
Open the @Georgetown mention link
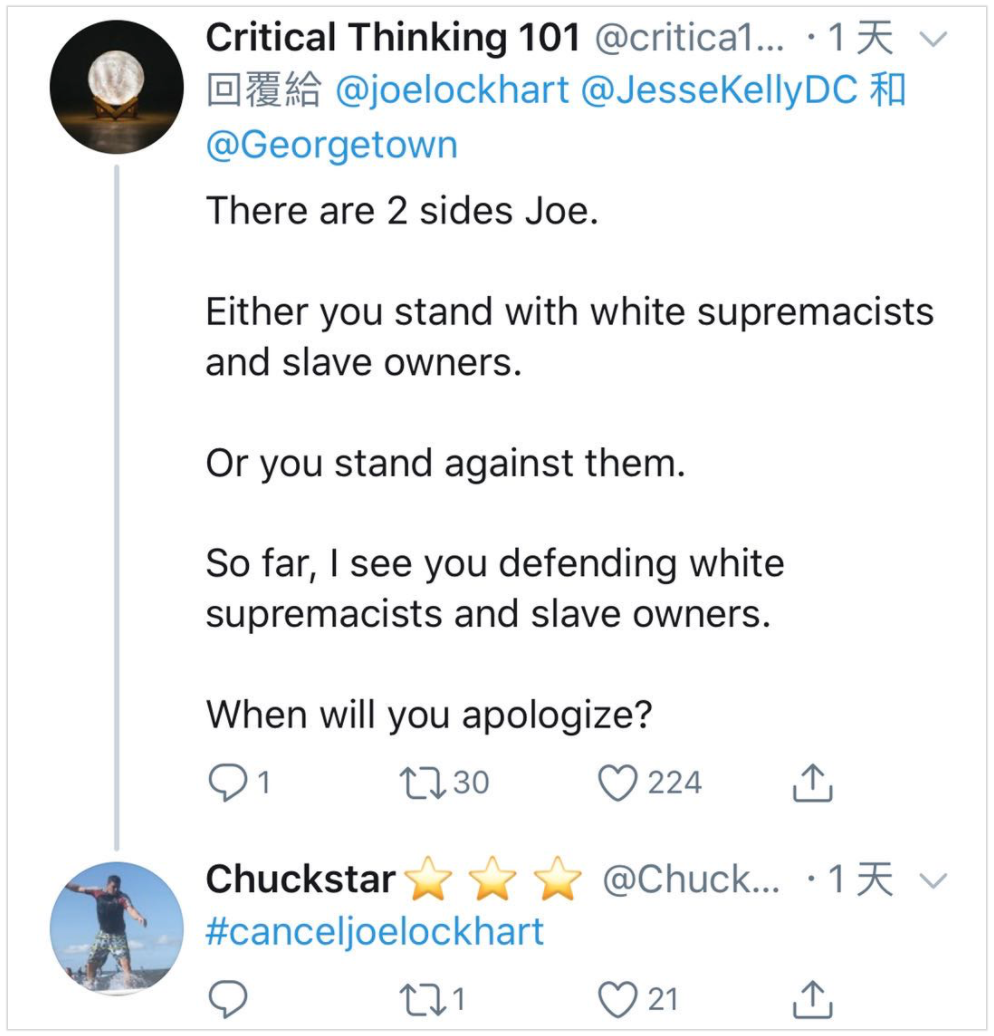click(332, 145)
